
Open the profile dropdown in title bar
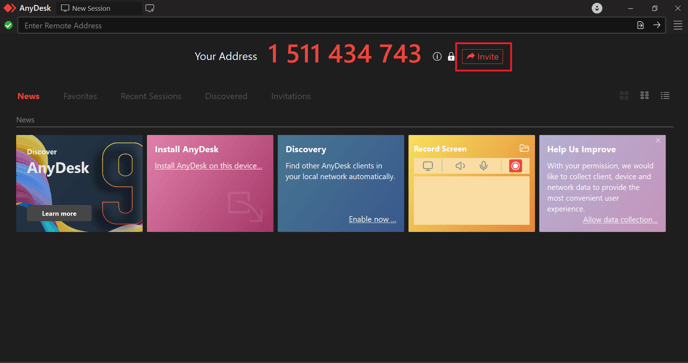597,8
